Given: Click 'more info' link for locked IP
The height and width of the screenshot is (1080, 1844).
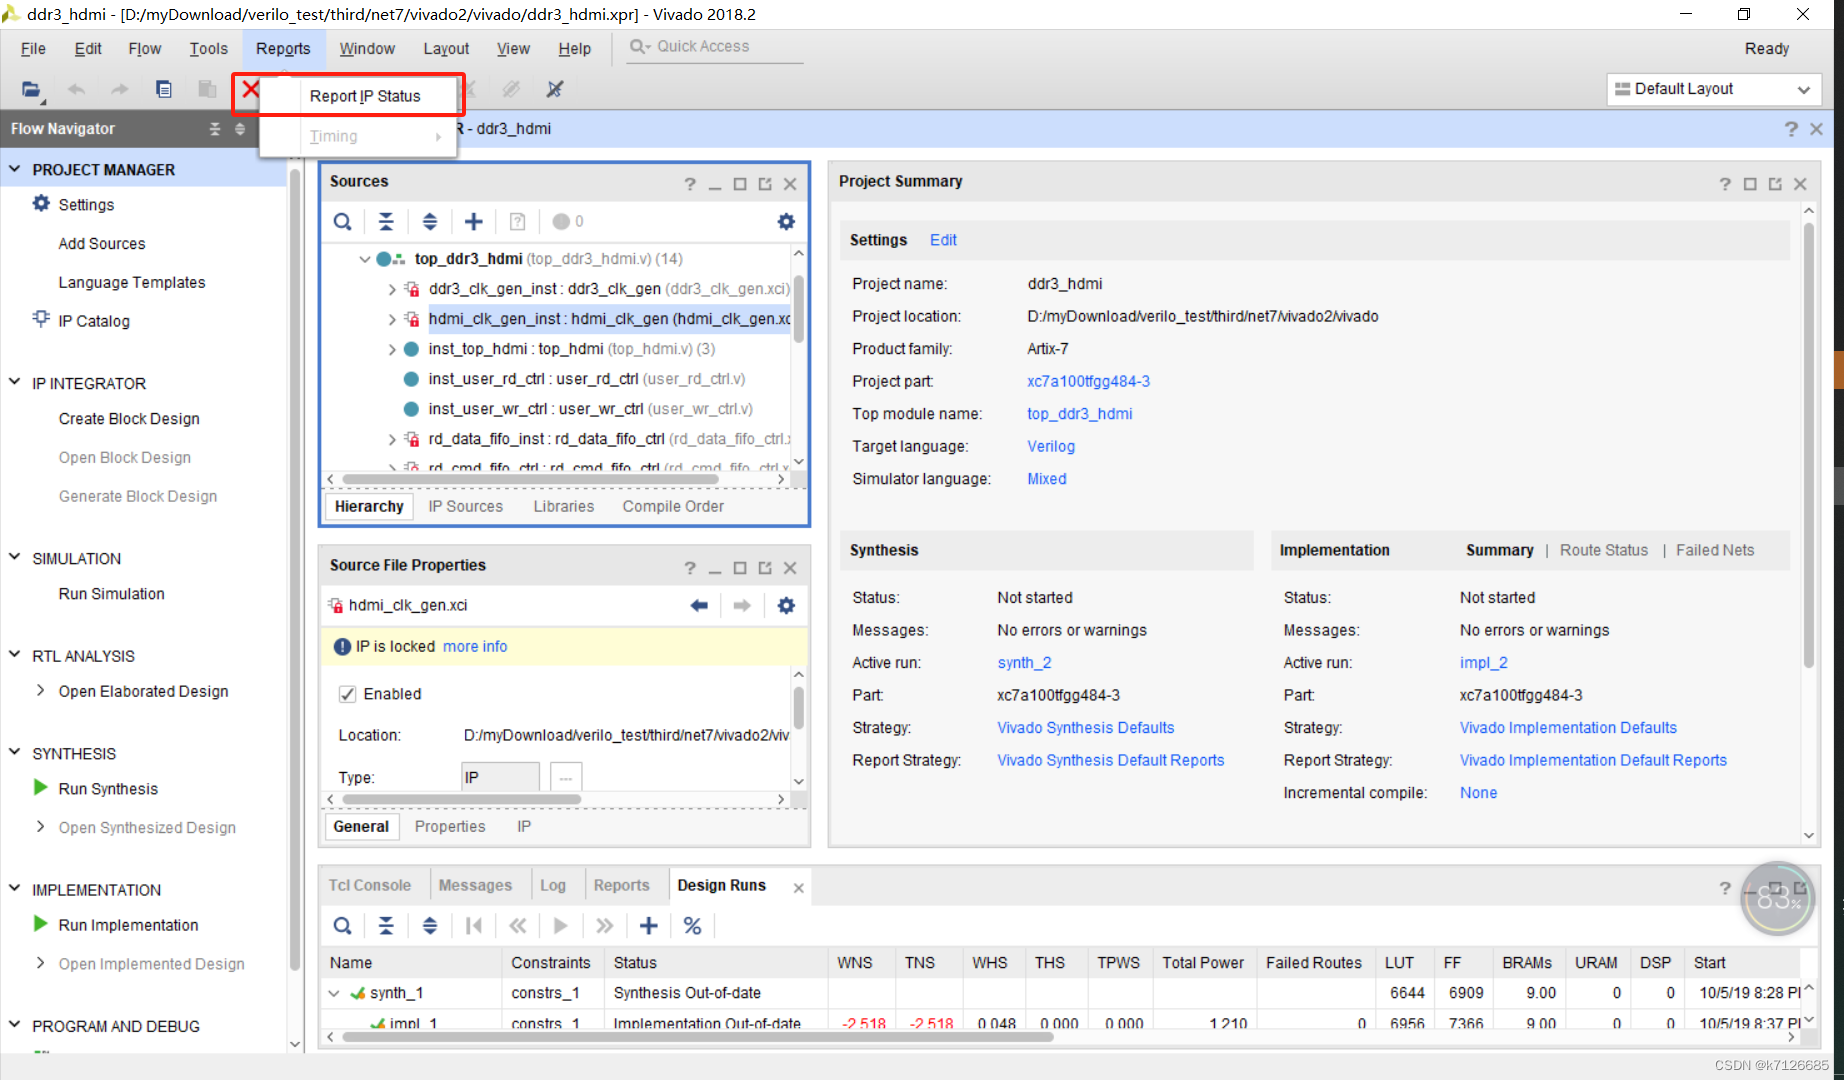Looking at the screenshot, I should tap(475, 646).
